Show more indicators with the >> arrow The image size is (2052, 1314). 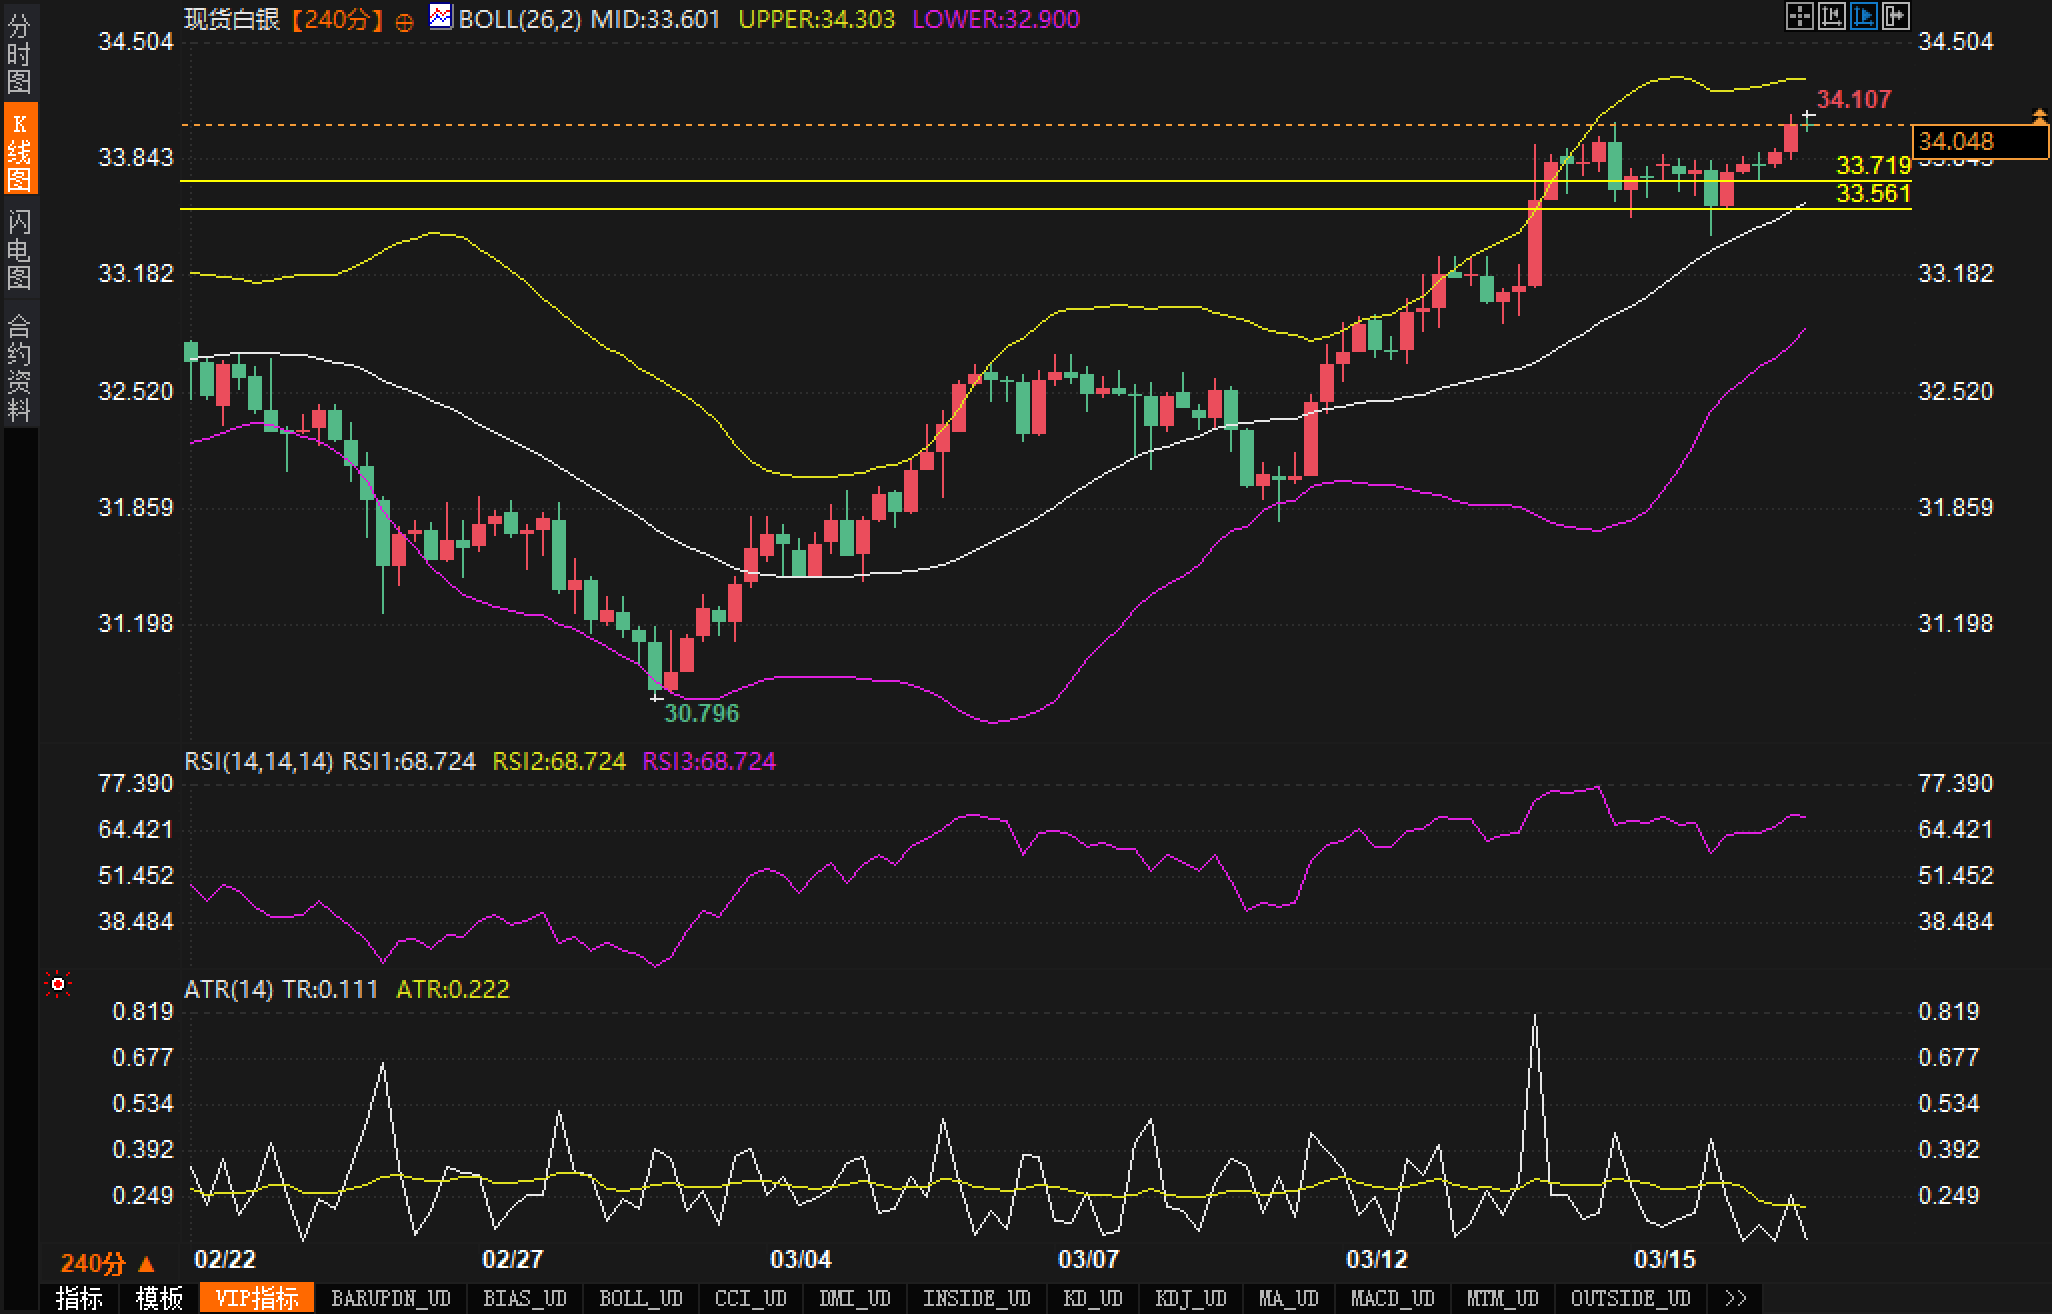(1736, 1298)
